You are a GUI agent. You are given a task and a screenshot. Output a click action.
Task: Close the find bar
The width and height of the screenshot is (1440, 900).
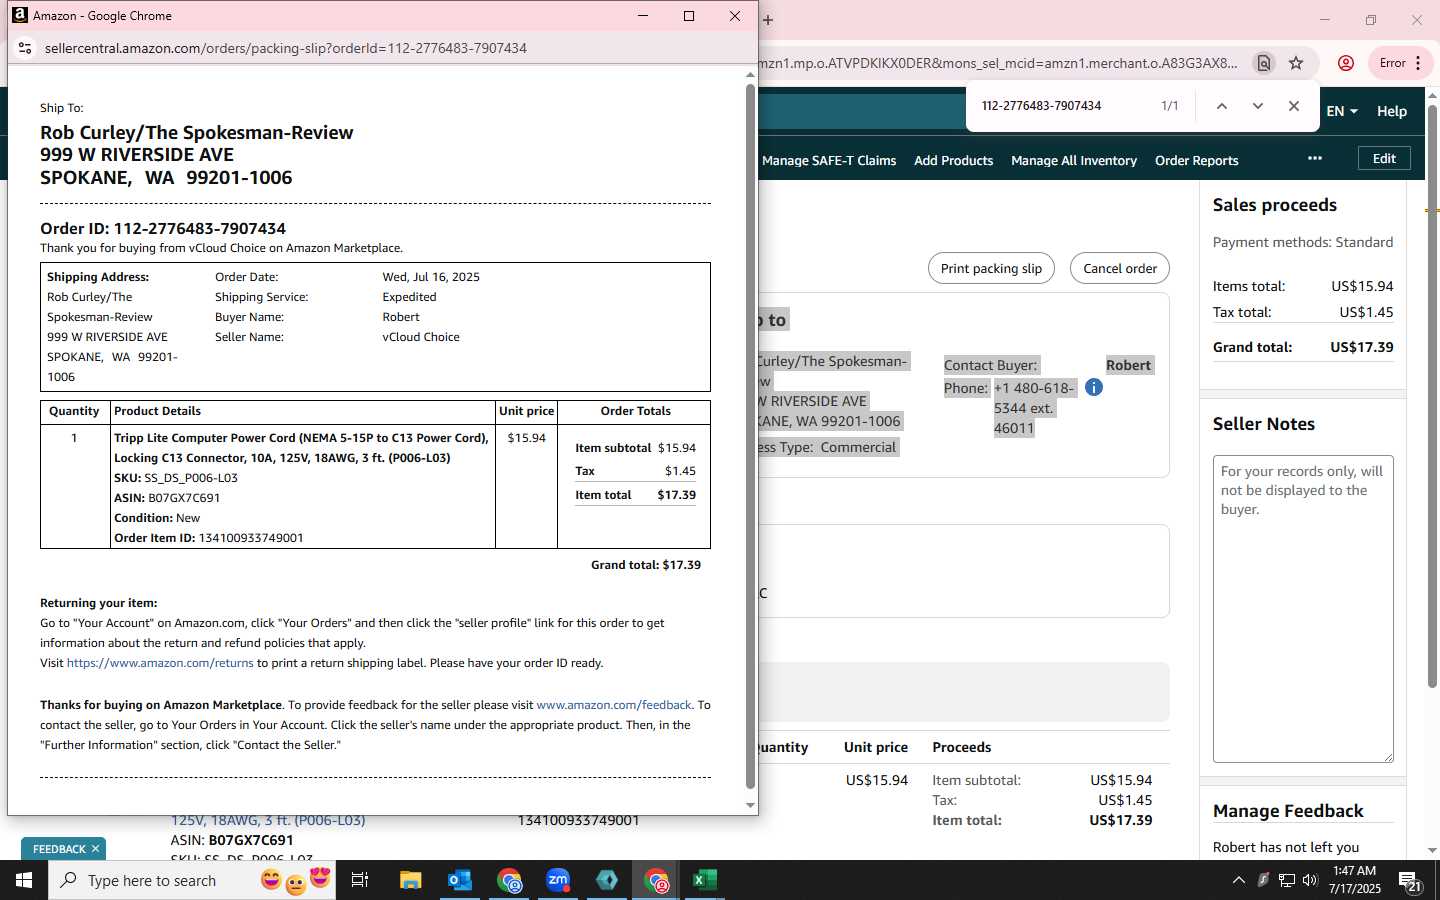1293,106
